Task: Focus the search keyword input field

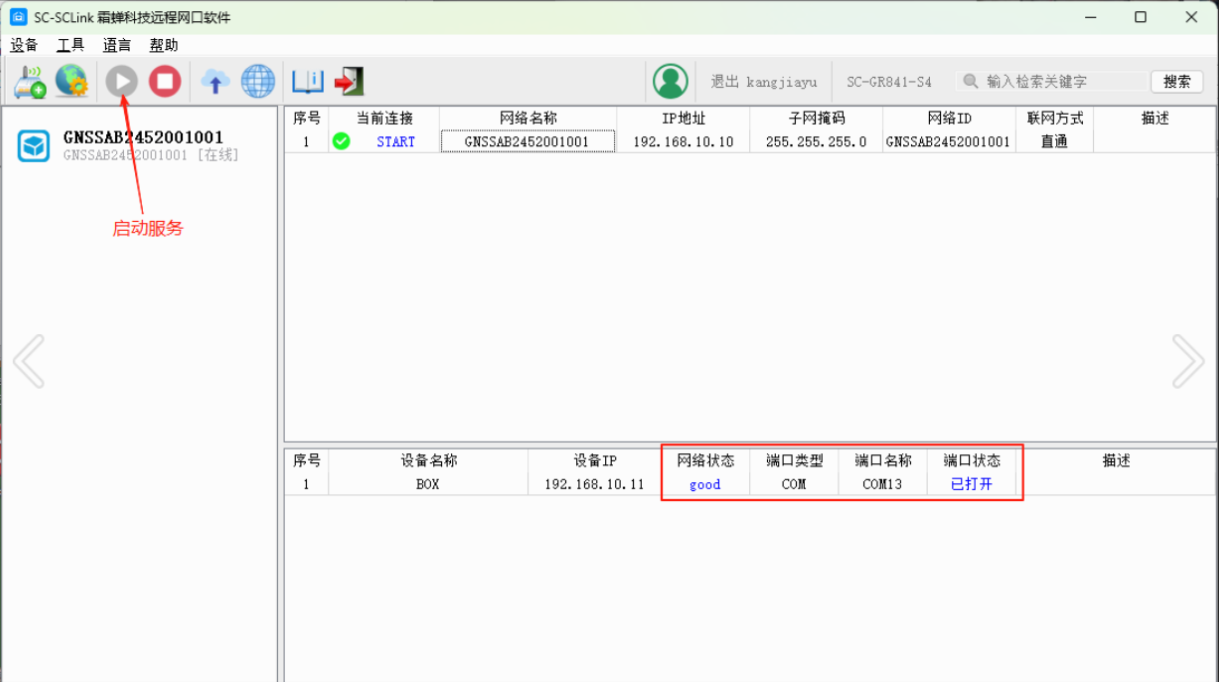Action: 1060,82
